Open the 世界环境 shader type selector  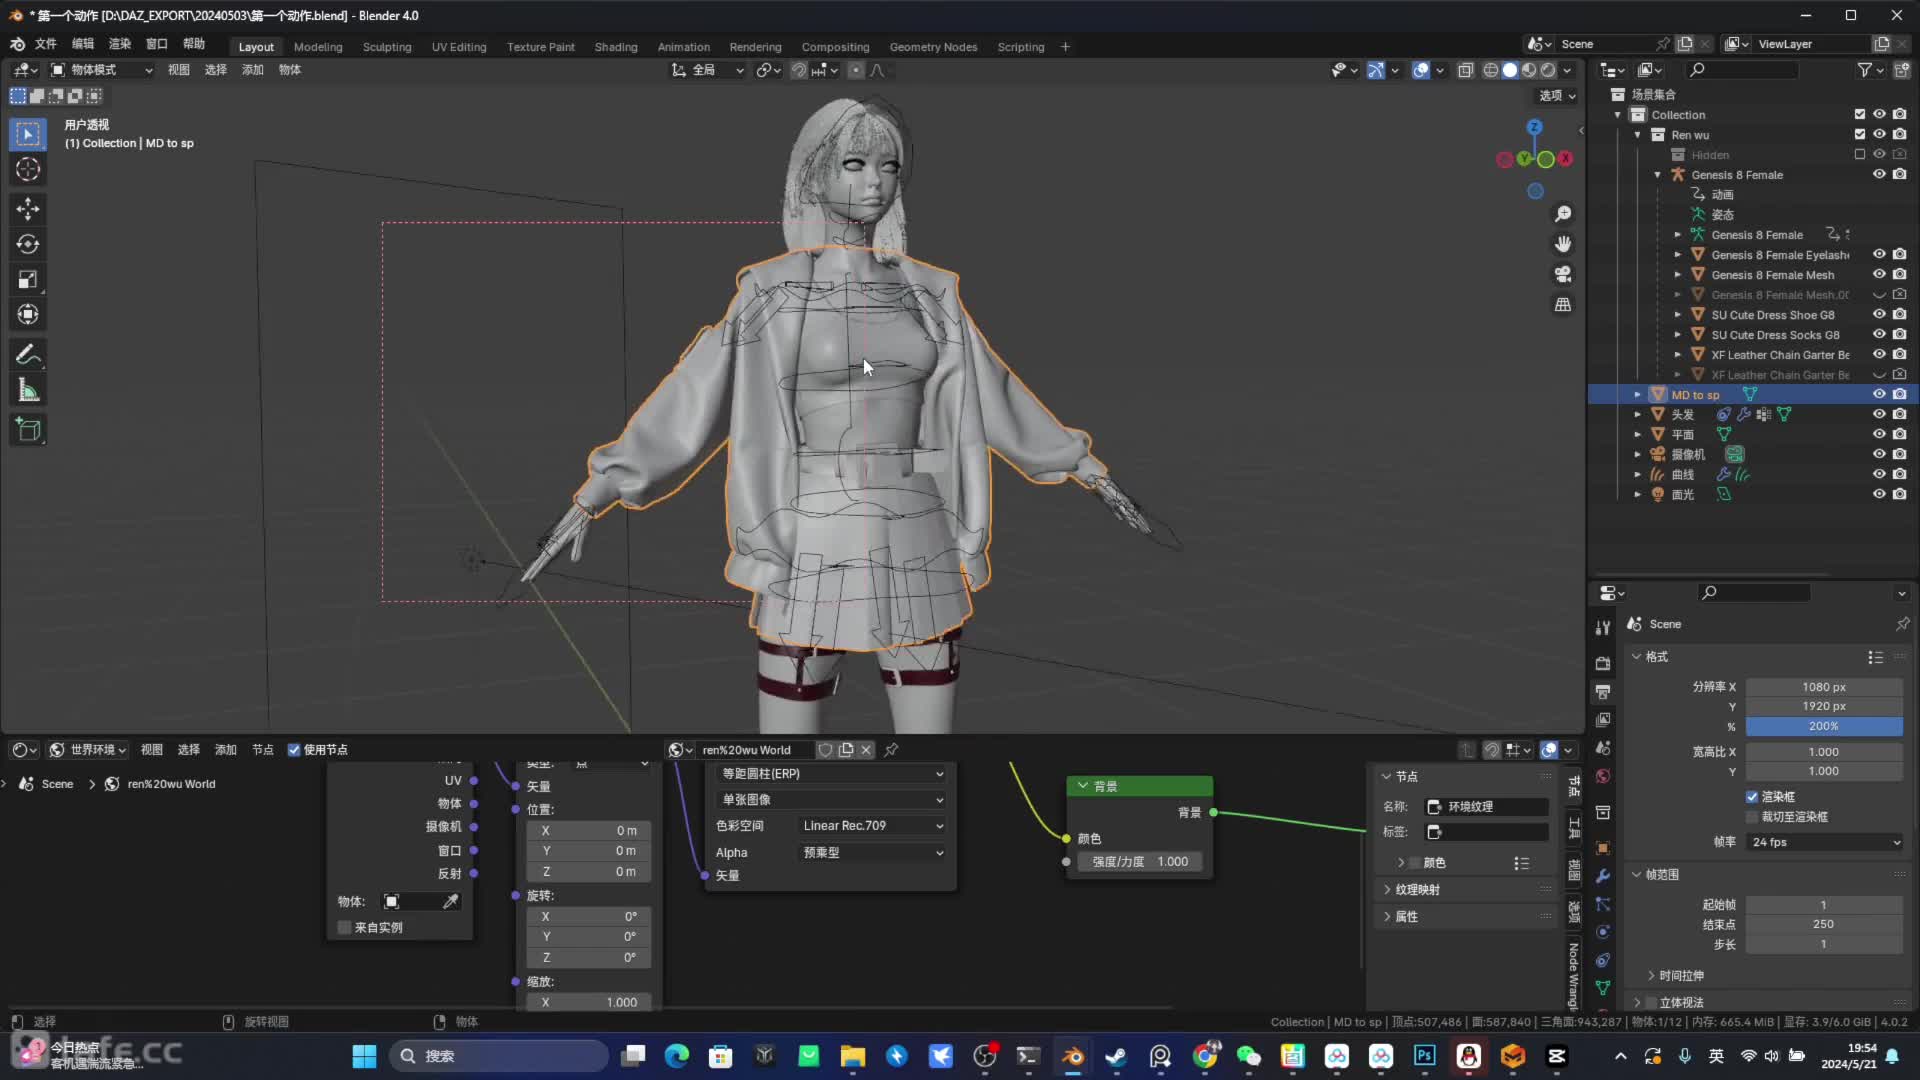pyautogui.click(x=88, y=750)
